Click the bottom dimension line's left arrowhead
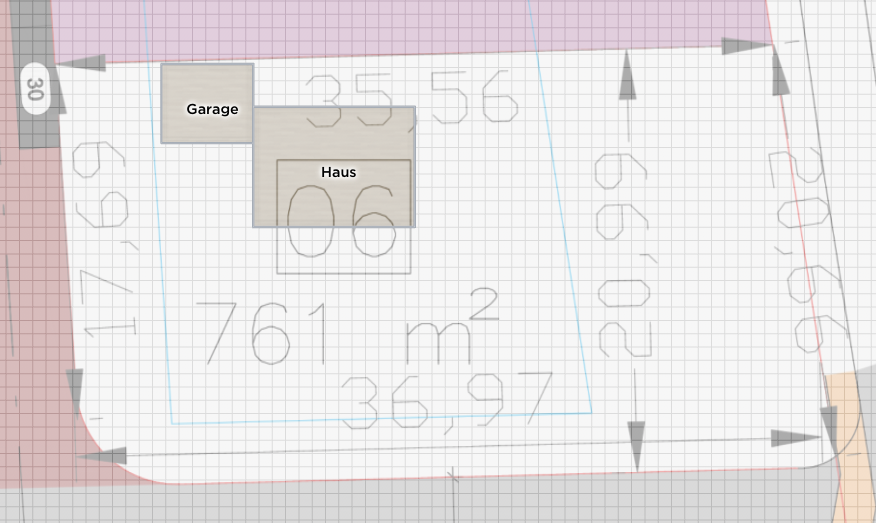The height and width of the screenshot is (523, 876). 102,456
